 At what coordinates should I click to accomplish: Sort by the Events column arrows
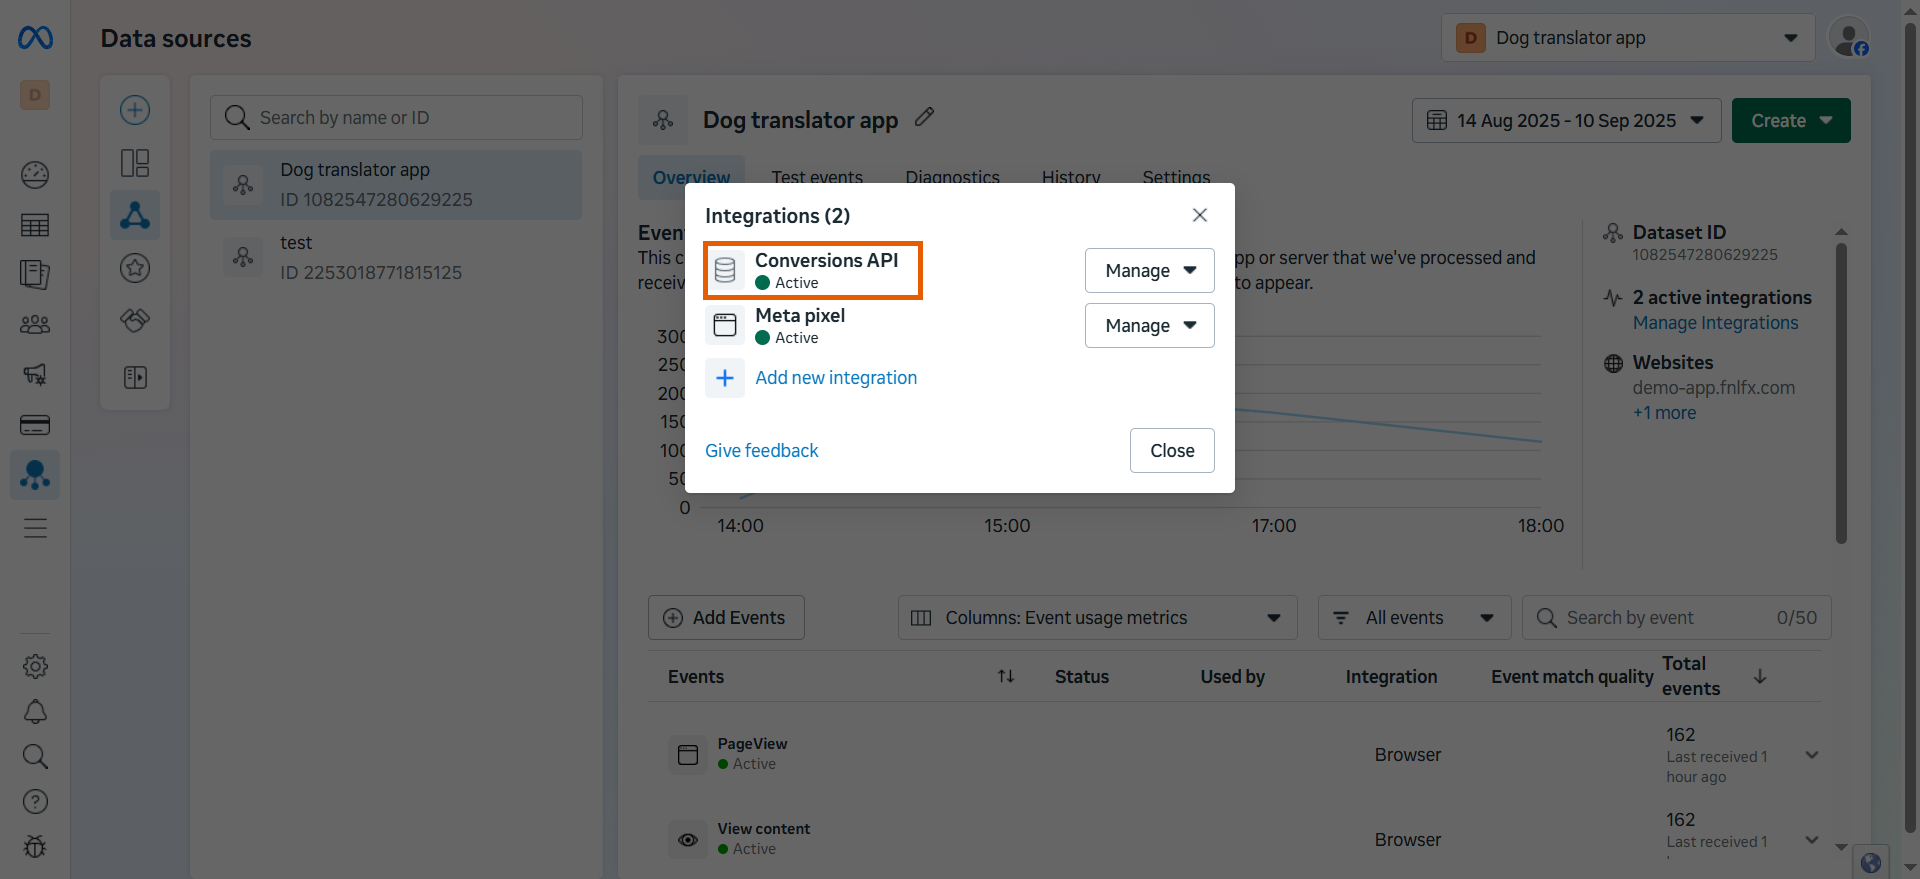1006,677
